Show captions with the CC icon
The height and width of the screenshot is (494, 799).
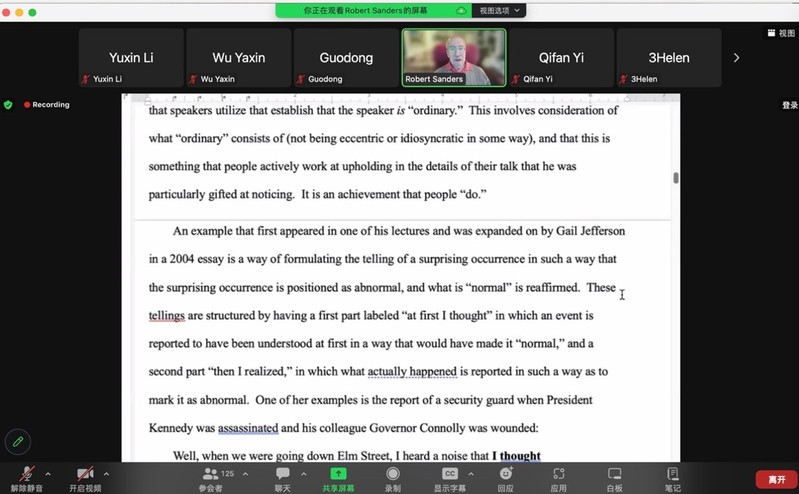450,474
